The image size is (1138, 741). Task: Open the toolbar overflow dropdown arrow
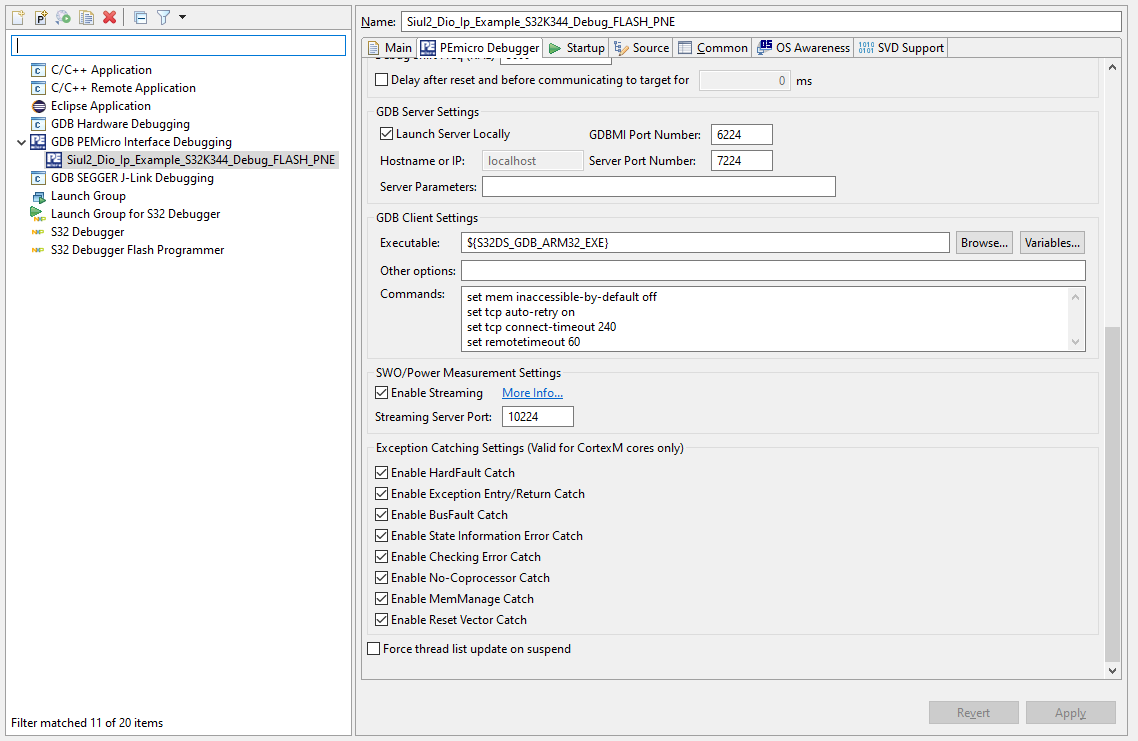pos(182,17)
